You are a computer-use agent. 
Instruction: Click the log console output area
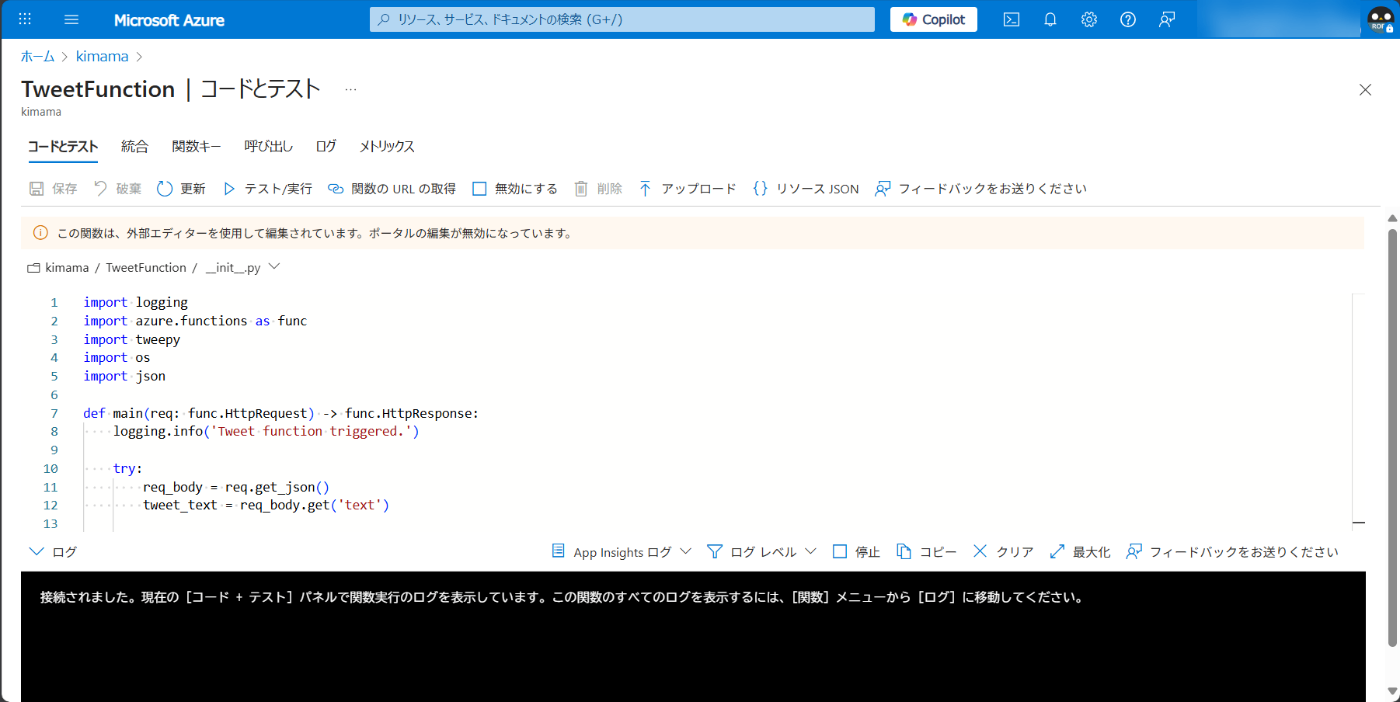[x=693, y=636]
